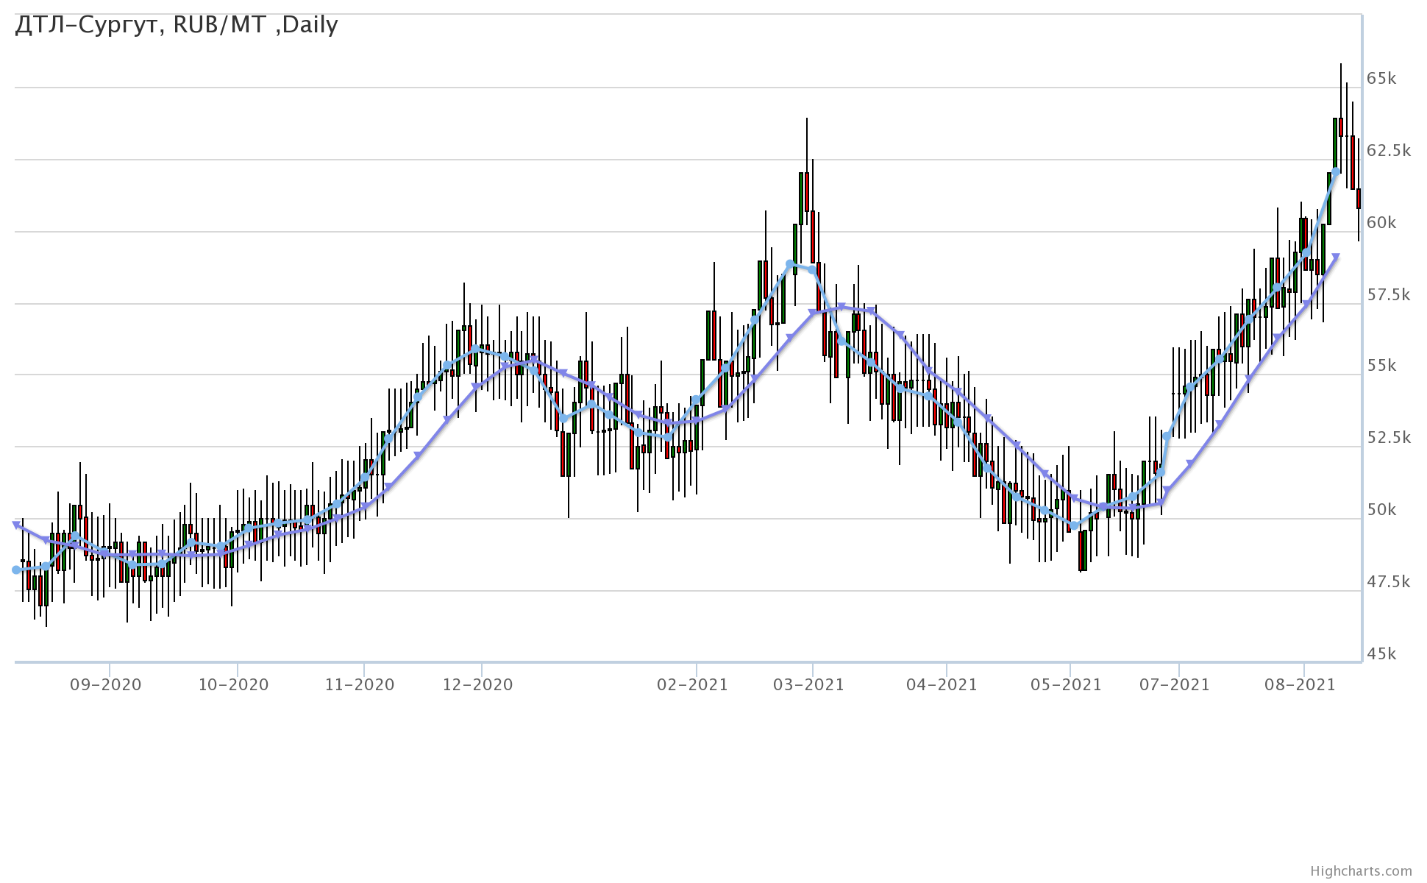Click the 07-2021 x-axis label

tap(1175, 685)
